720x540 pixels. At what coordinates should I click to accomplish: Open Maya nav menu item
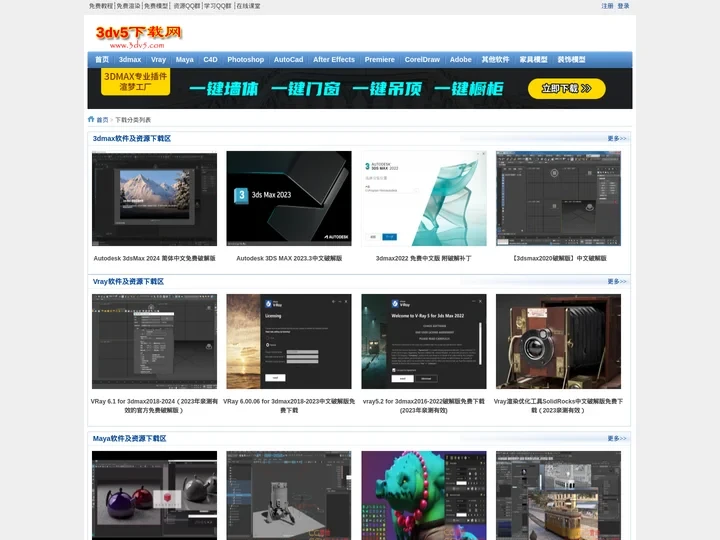coord(185,60)
